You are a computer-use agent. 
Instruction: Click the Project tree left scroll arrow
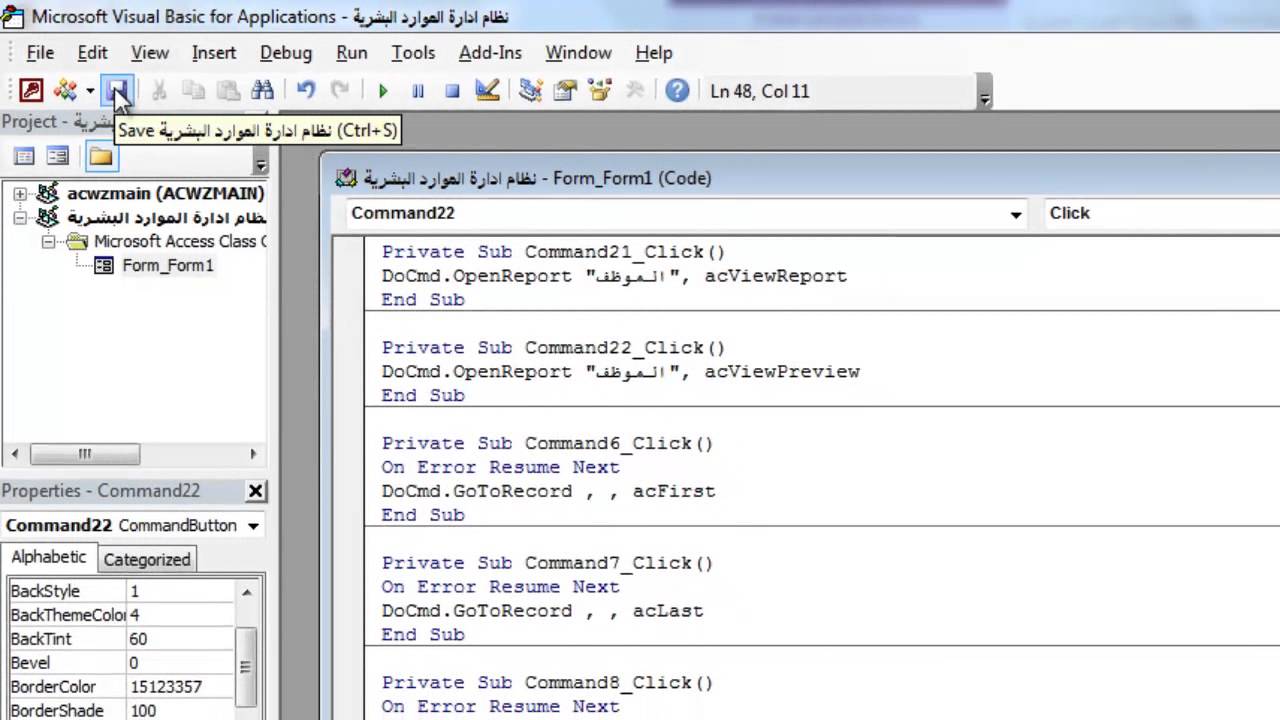pyautogui.click(x=14, y=454)
